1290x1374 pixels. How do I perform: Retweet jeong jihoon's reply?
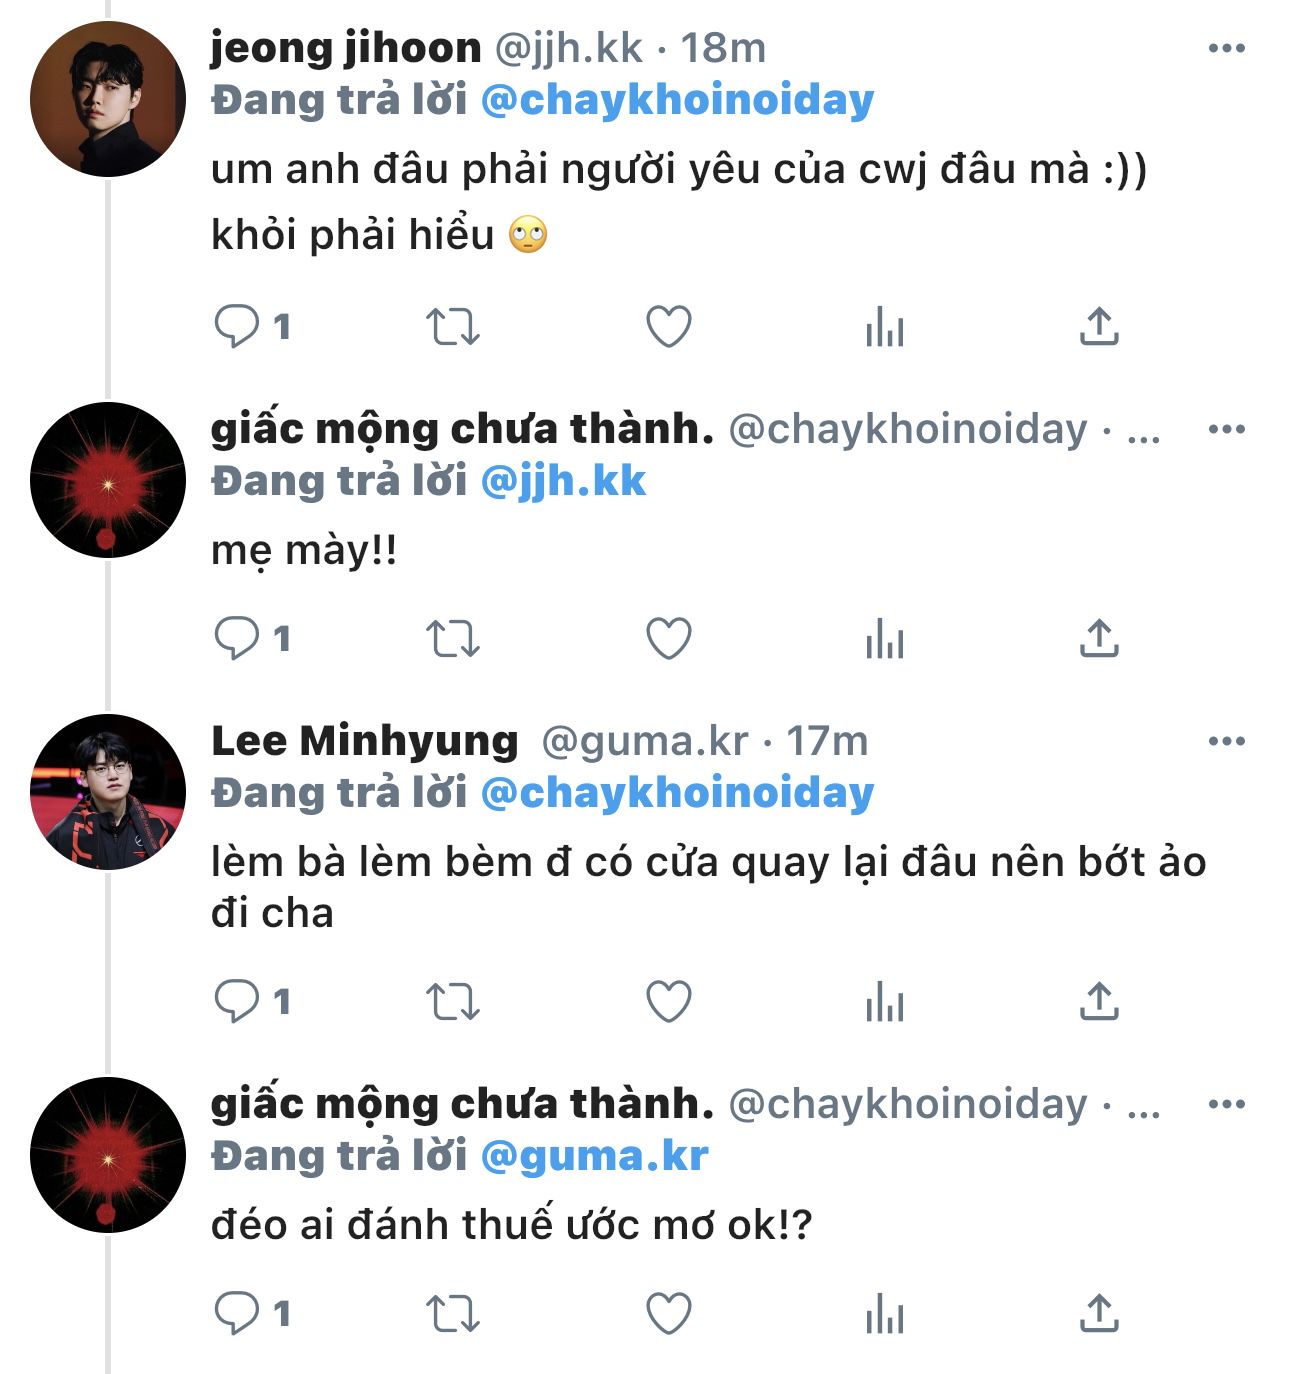pyautogui.click(x=453, y=327)
